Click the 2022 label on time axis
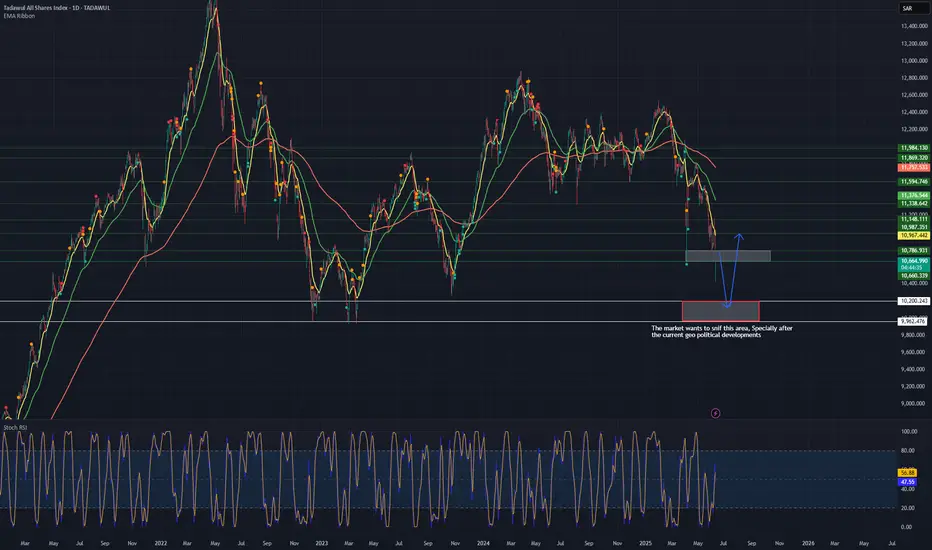The height and width of the screenshot is (550, 932). coord(160,543)
